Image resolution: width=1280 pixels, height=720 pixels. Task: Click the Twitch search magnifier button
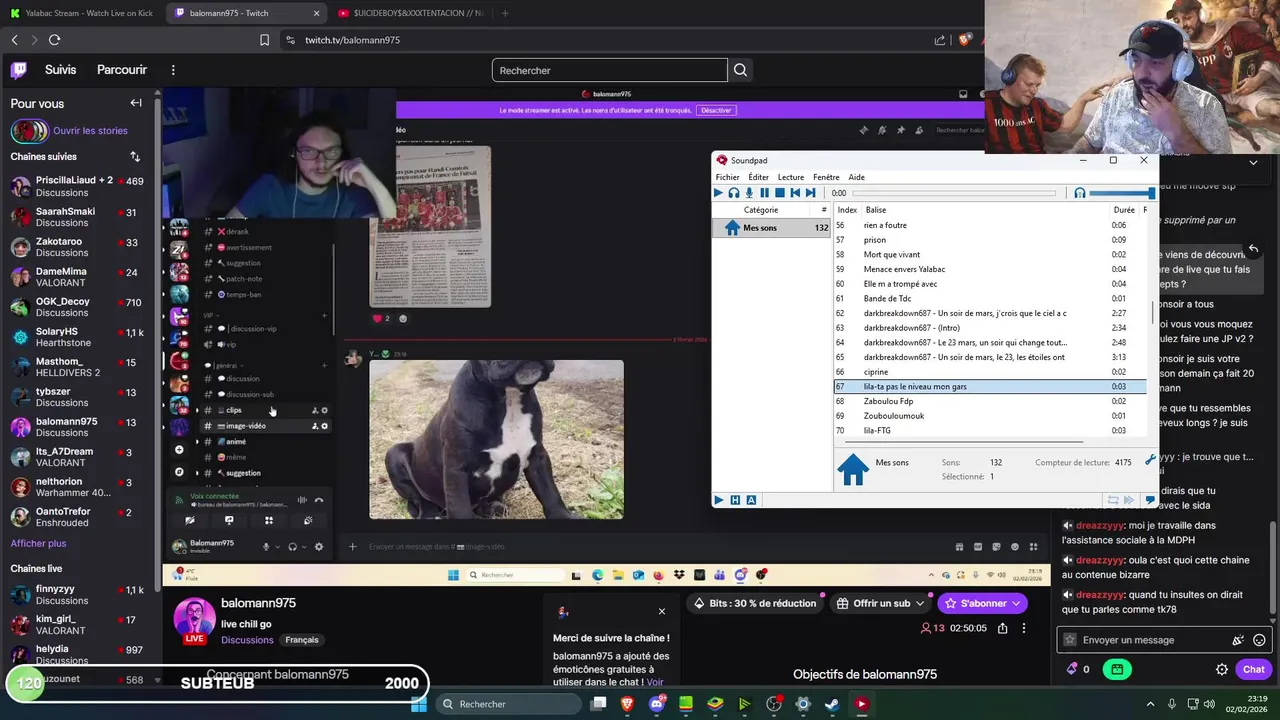[x=740, y=70]
